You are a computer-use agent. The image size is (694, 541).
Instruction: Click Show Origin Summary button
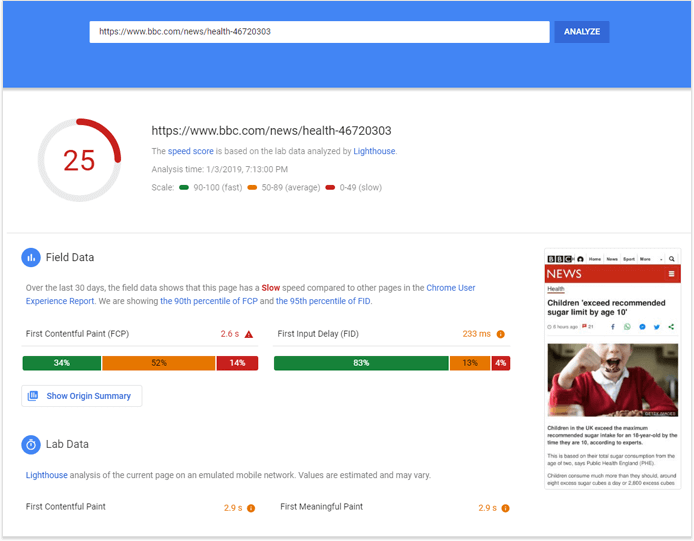[x=82, y=396]
